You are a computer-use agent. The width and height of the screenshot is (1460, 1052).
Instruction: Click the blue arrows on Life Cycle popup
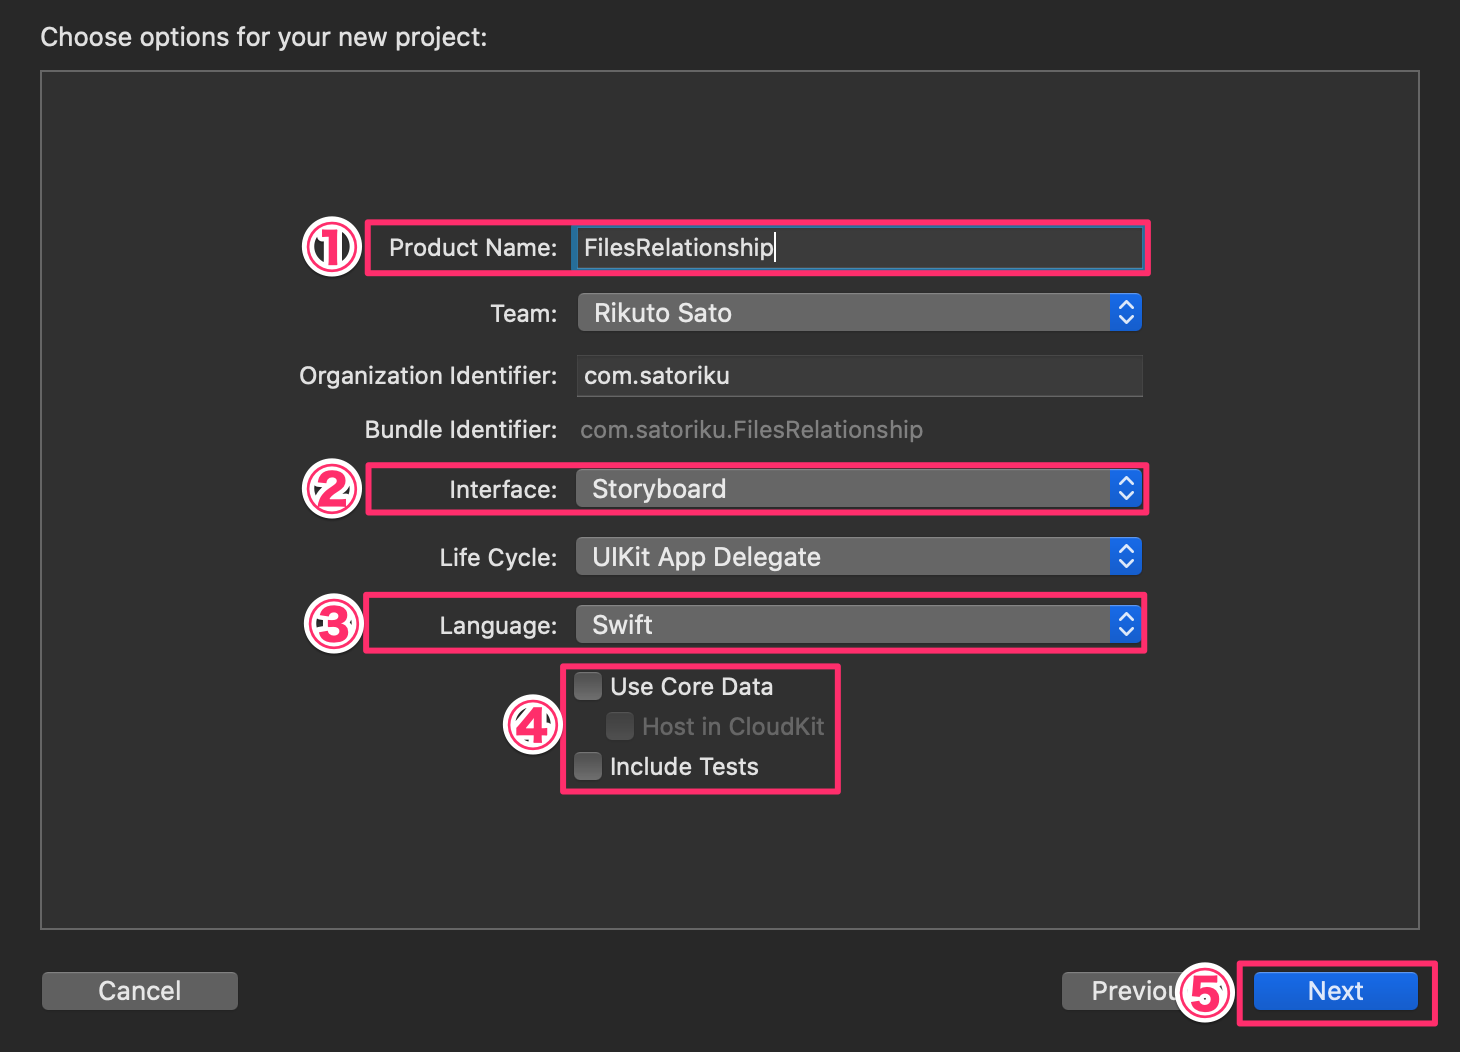click(1126, 557)
